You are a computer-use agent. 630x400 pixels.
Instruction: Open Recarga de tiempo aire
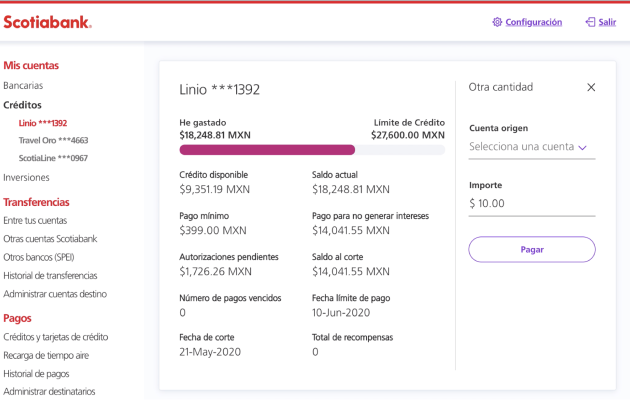click(x=46, y=355)
